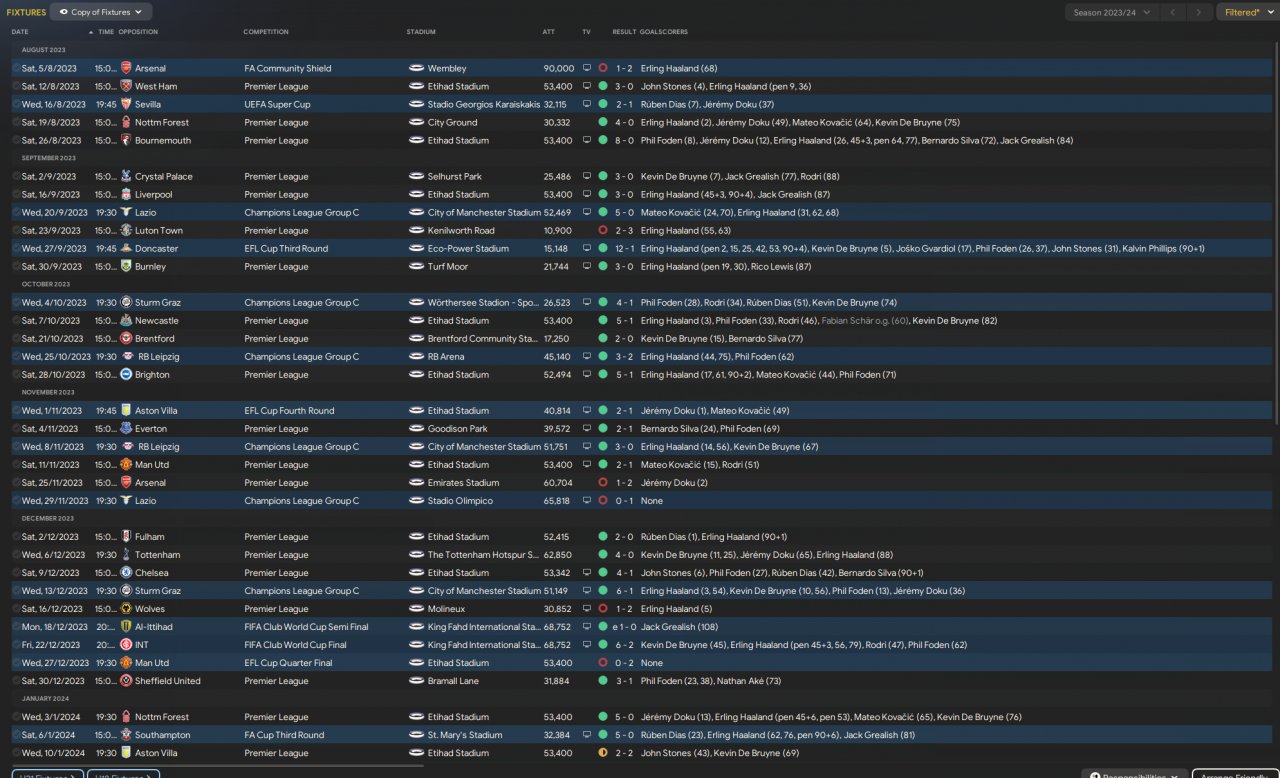Sort by the Opposition column header
Viewport: 1280px width, 778px height.
coord(138,32)
